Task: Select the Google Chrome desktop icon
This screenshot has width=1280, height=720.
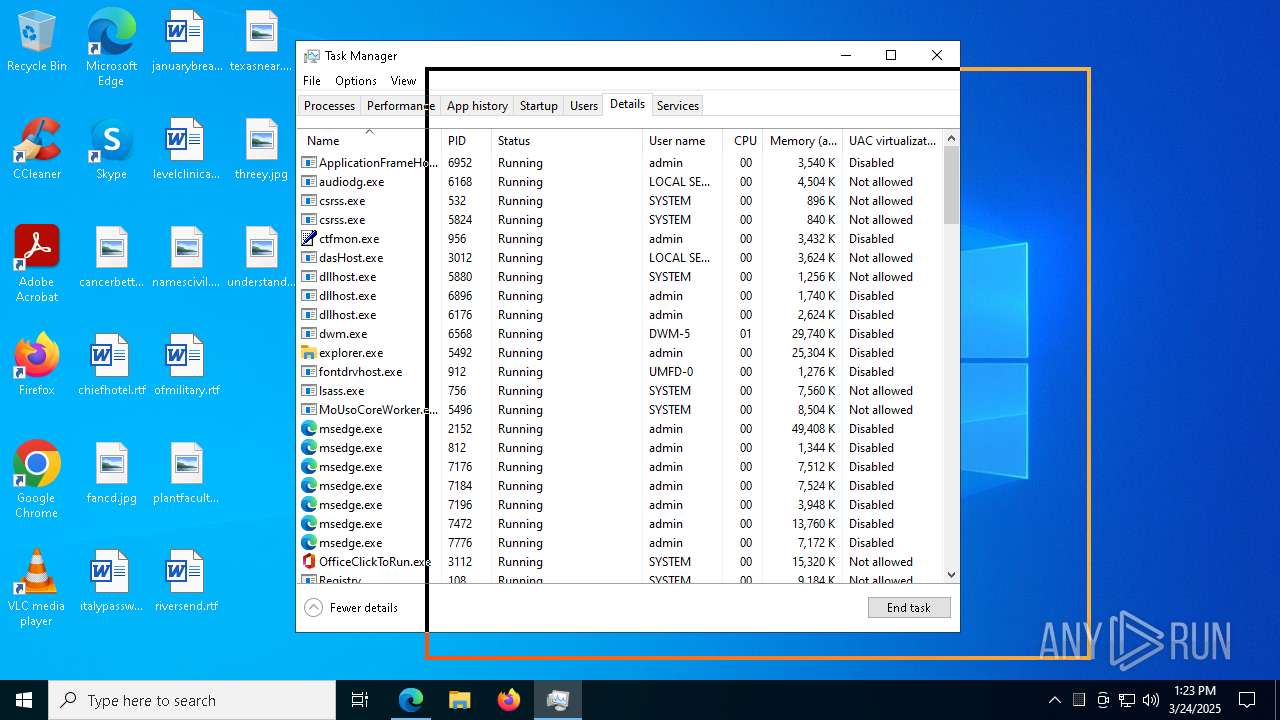Action: [37, 480]
